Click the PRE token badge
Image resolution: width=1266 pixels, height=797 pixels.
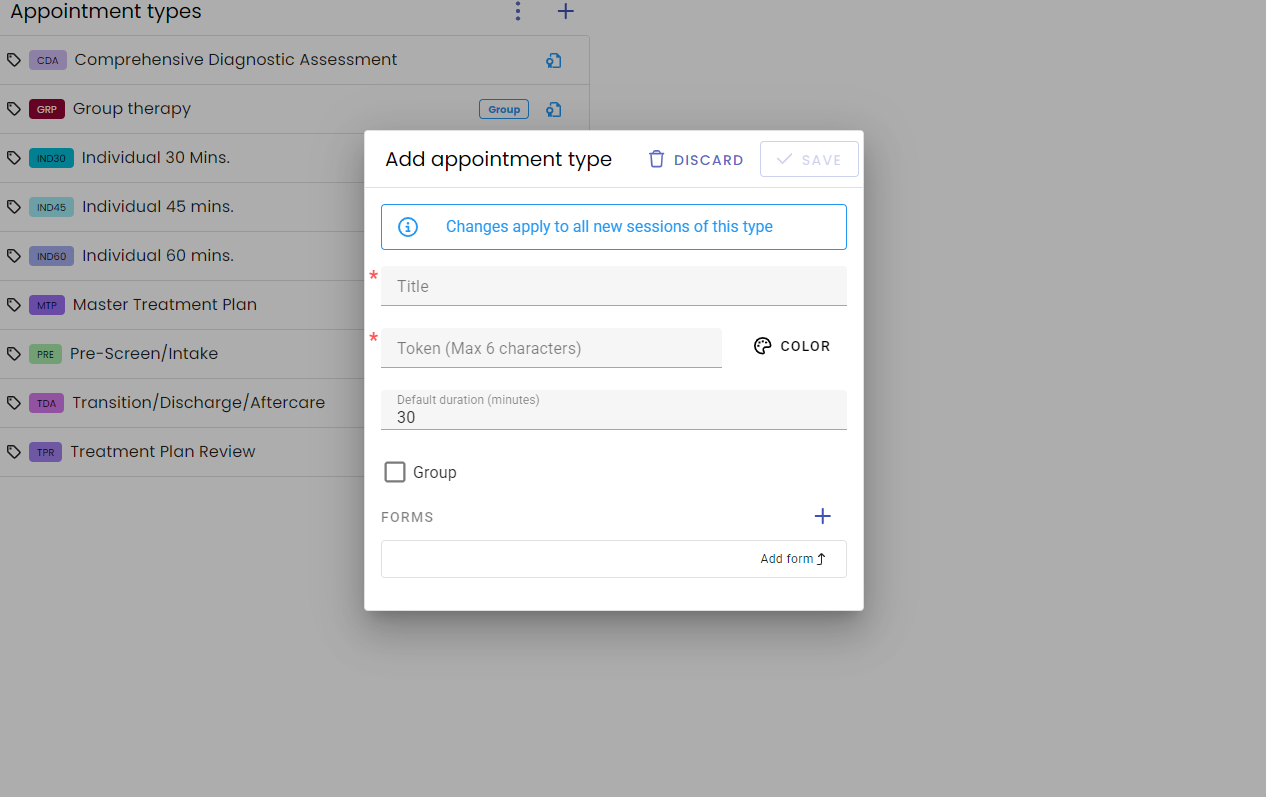point(45,354)
